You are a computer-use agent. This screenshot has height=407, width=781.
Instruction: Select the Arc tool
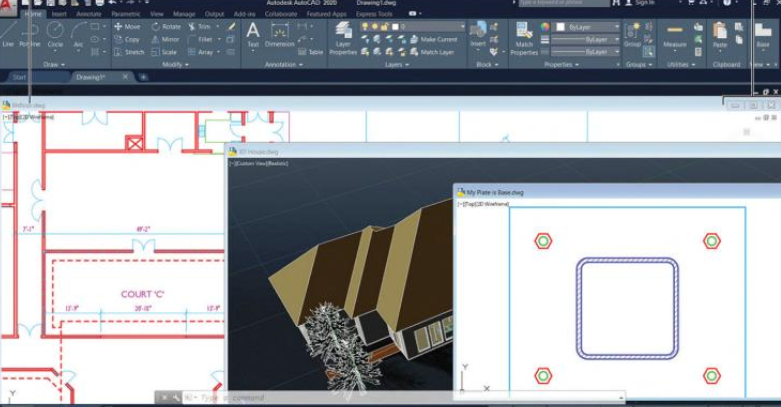pyautogui.click(x=79, y=35)
